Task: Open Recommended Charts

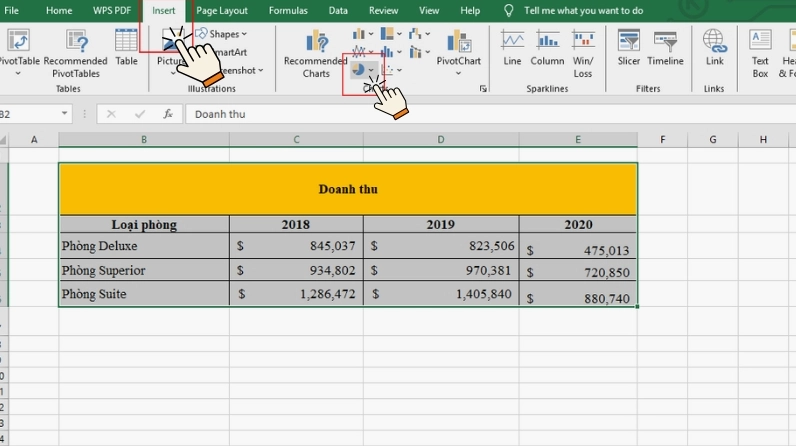Action: click(x=316, y=53)
